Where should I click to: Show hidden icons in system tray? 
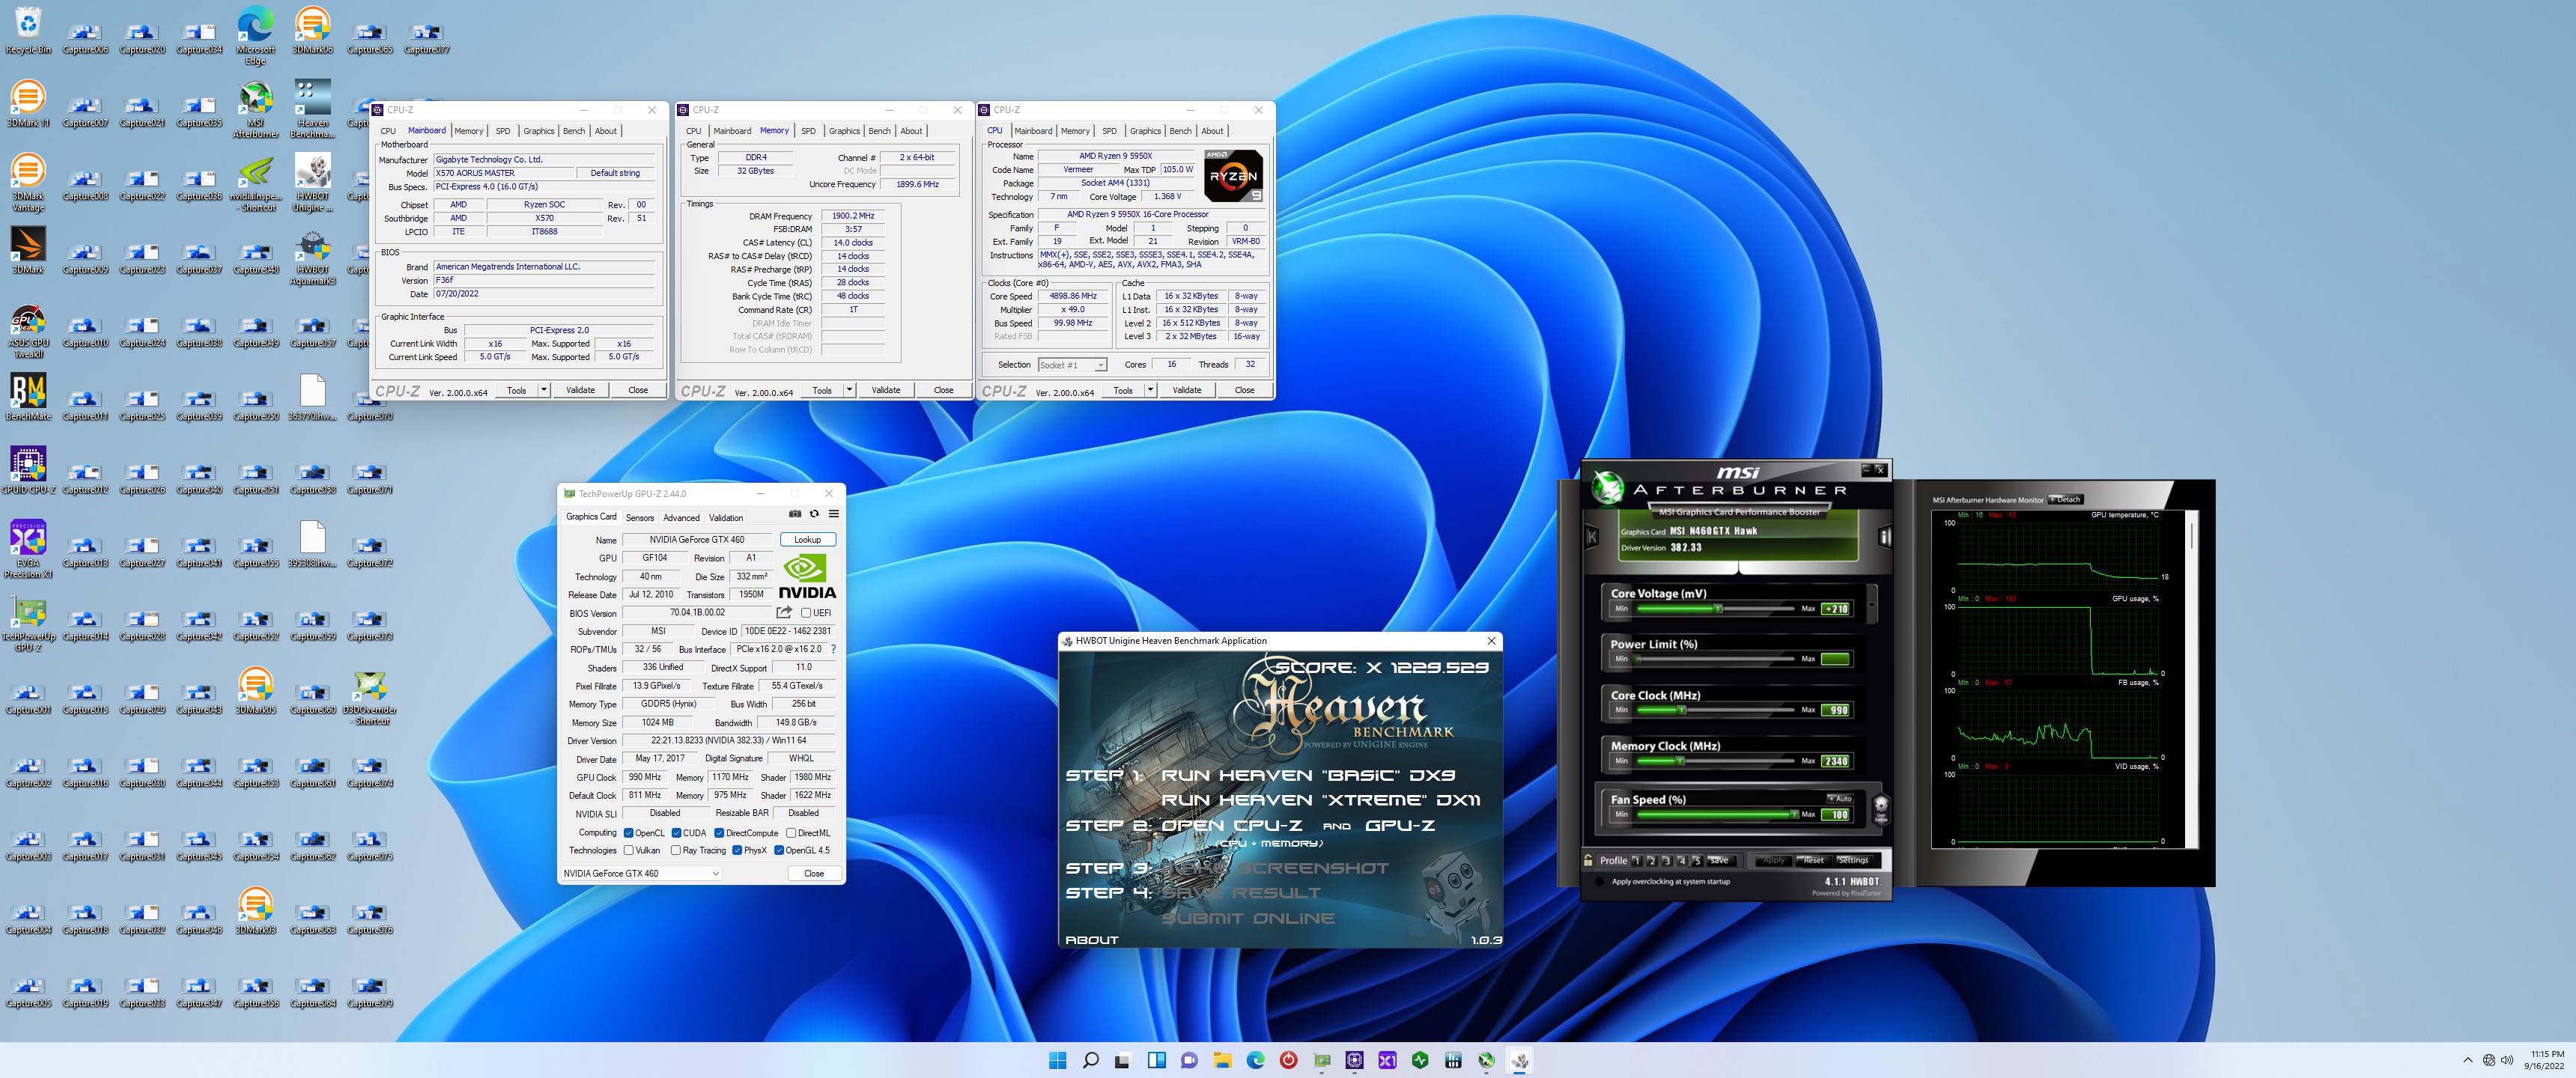2467,1060
